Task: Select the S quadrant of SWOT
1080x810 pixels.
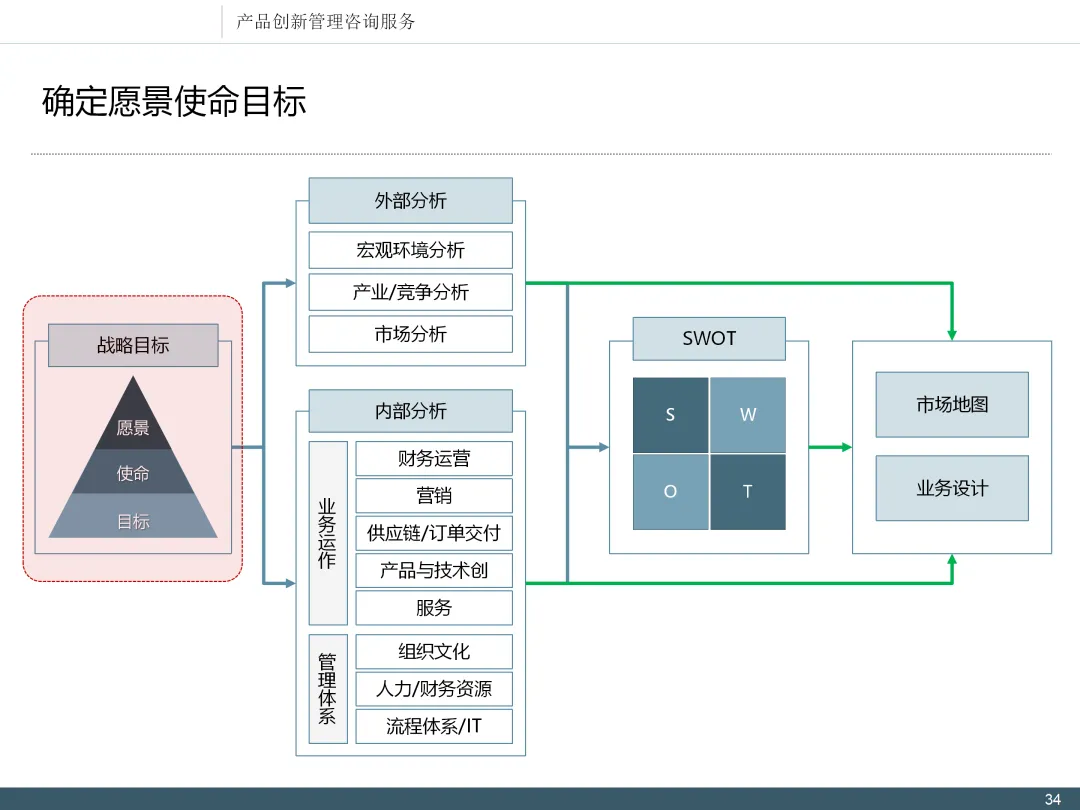Action: [670, 415]
